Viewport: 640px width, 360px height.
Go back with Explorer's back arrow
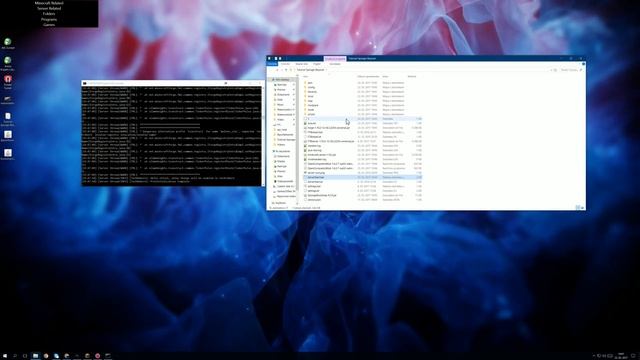pyautogui.click(x=277, y=70)
